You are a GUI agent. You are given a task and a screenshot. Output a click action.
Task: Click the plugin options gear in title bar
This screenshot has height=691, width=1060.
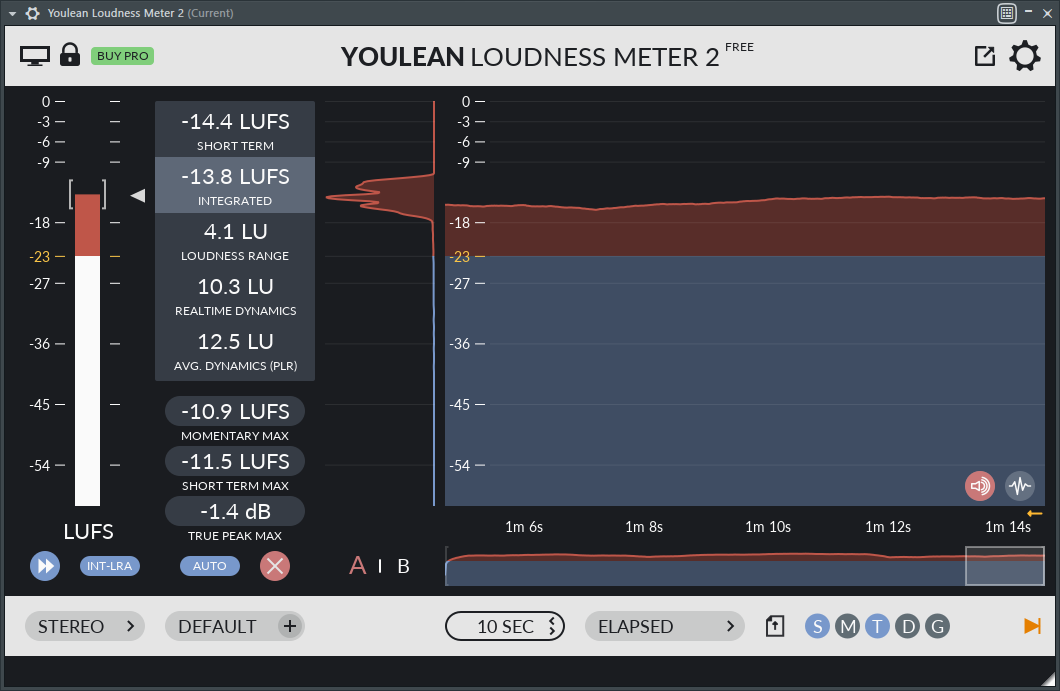(x=32, y=13)
